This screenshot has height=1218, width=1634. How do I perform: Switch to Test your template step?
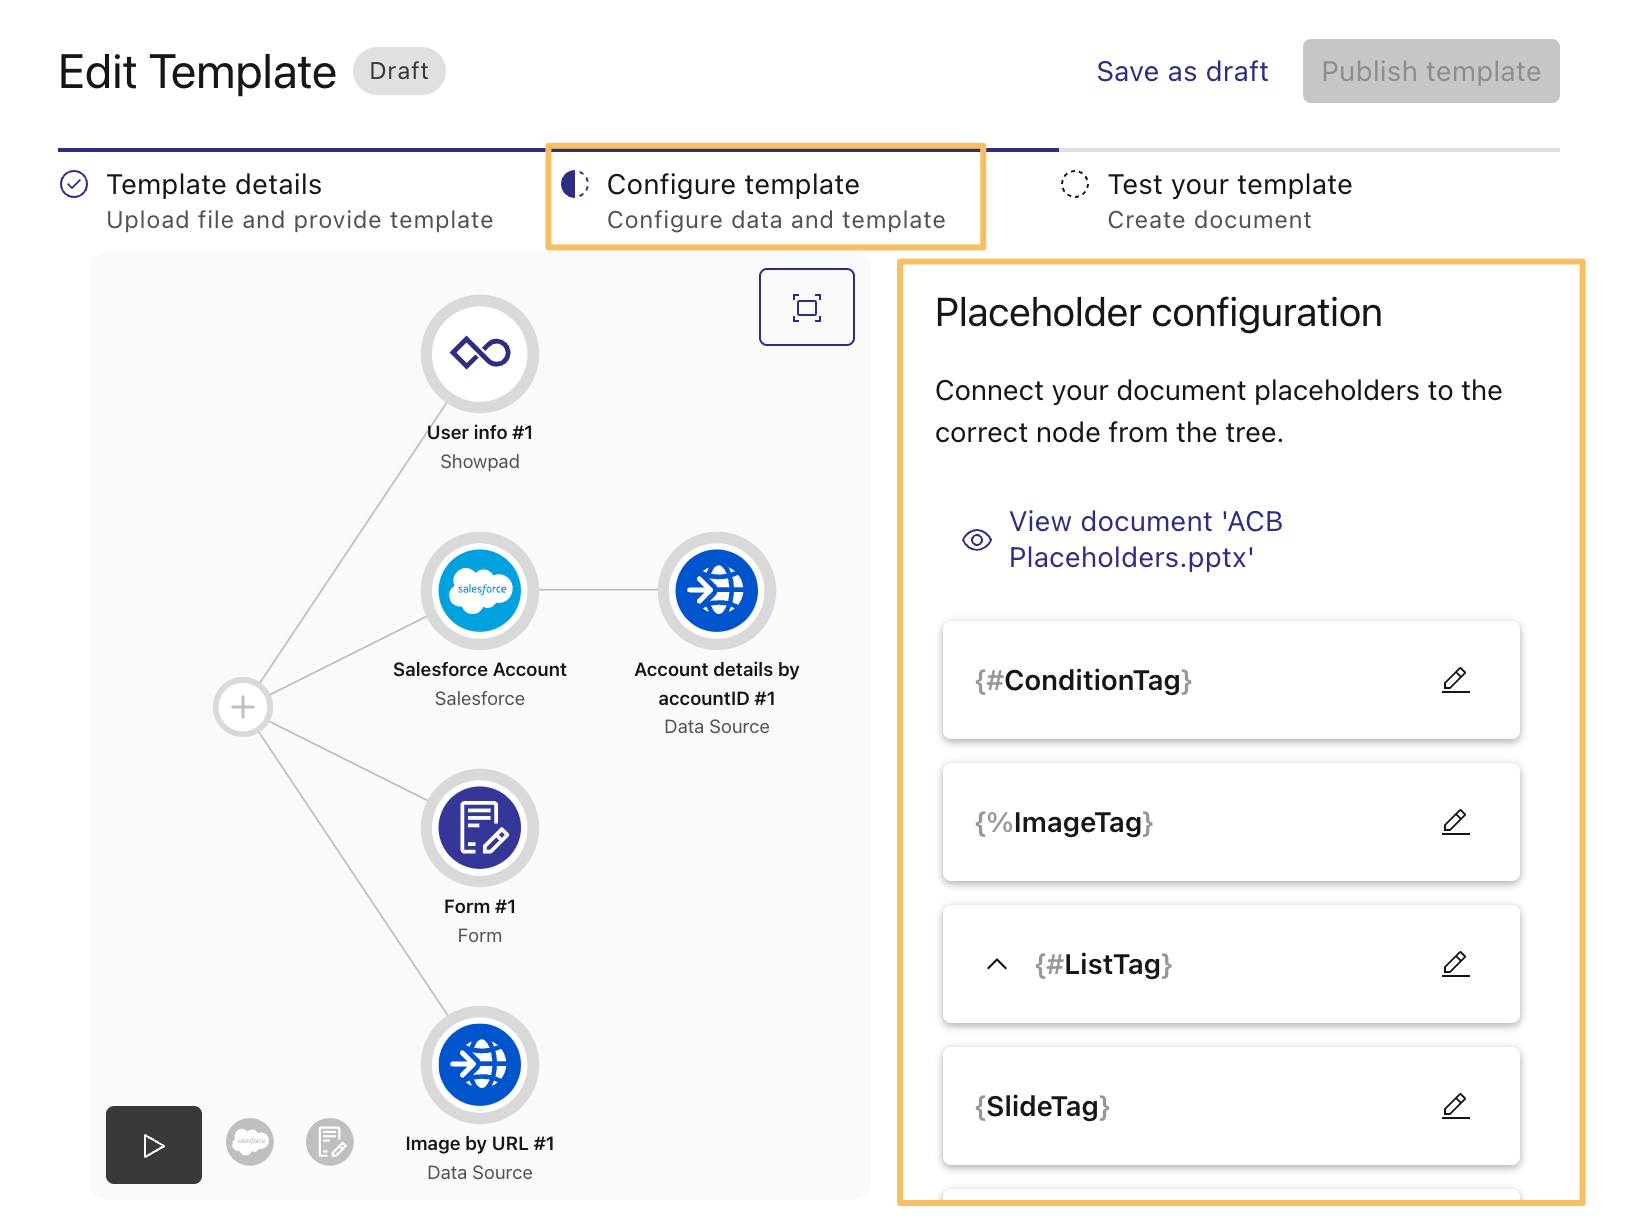click(x=1230, y=201)
